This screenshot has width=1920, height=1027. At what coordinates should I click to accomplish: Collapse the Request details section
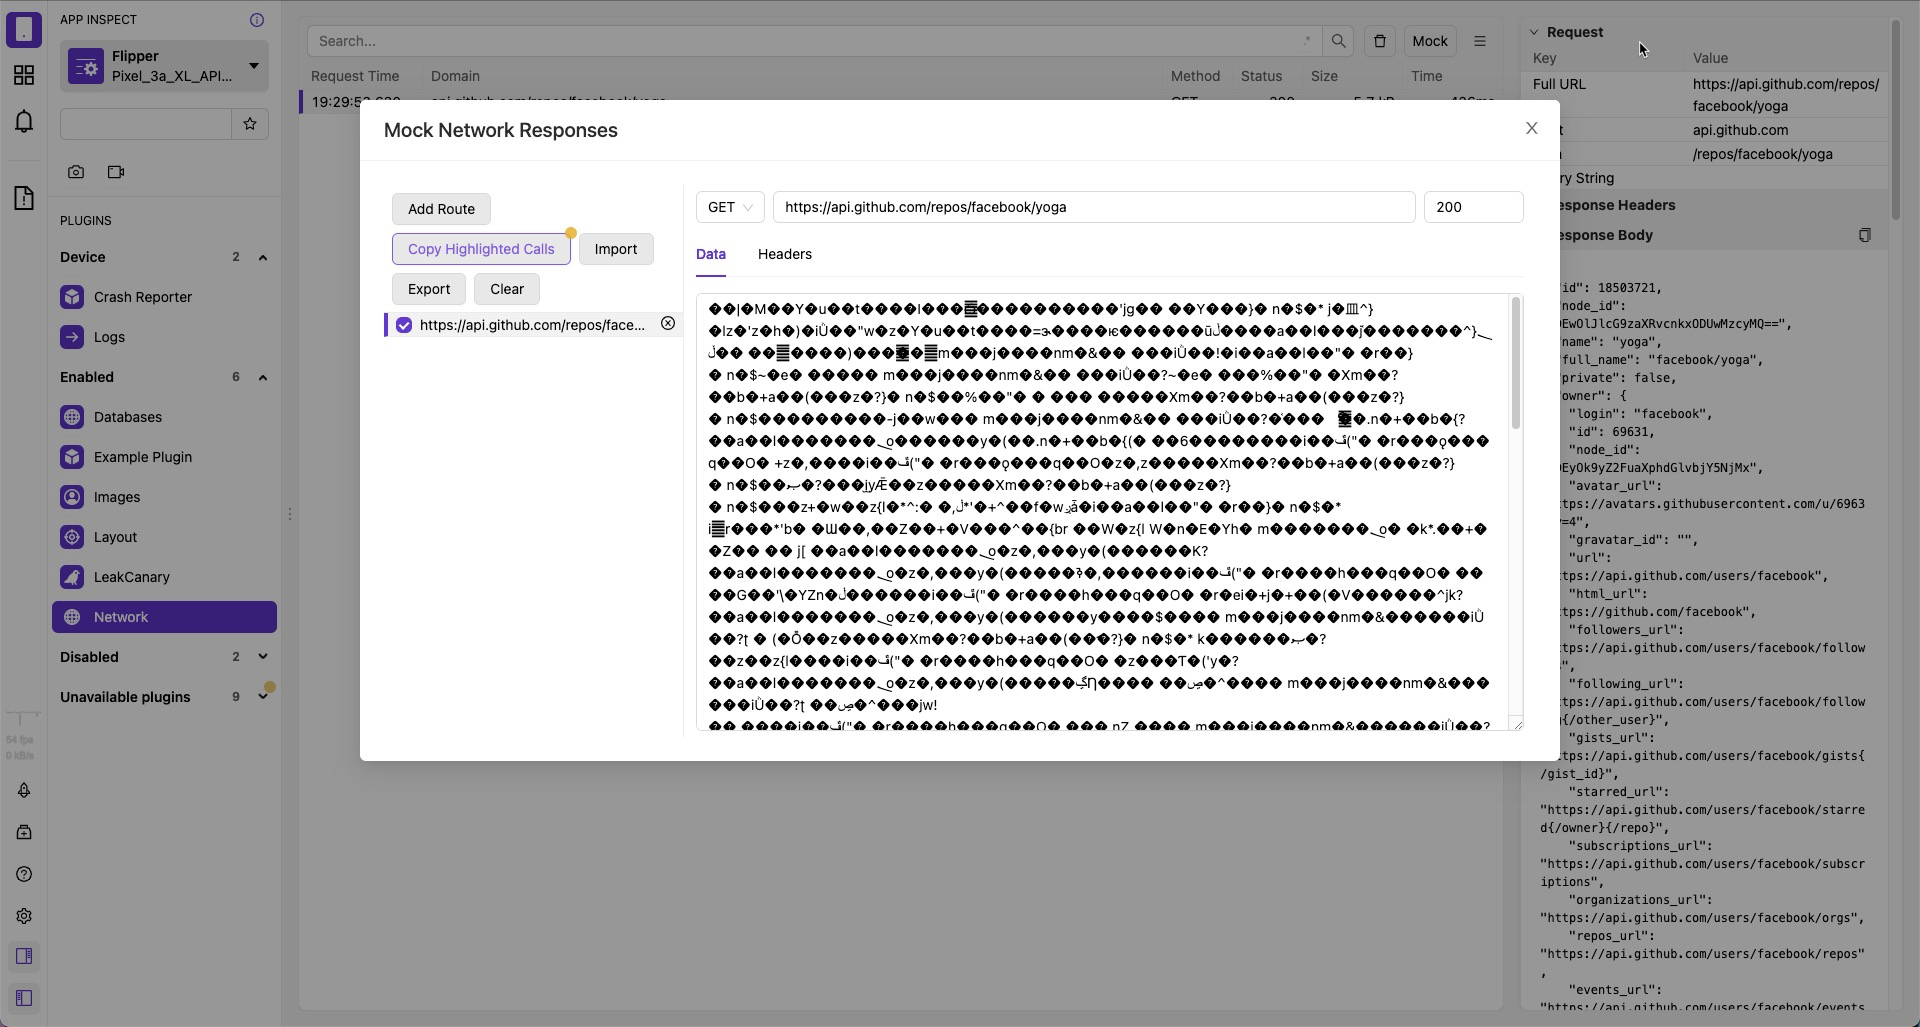(1534, 32)
